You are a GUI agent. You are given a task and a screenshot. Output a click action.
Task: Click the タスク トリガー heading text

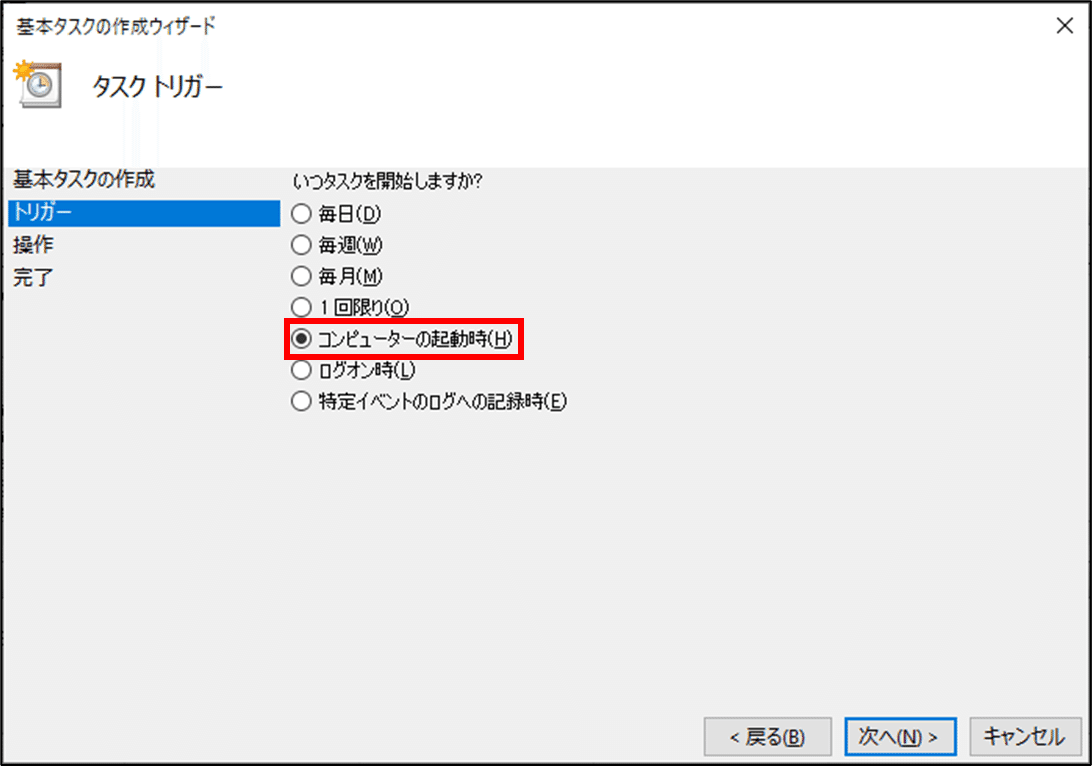(157, 87)
